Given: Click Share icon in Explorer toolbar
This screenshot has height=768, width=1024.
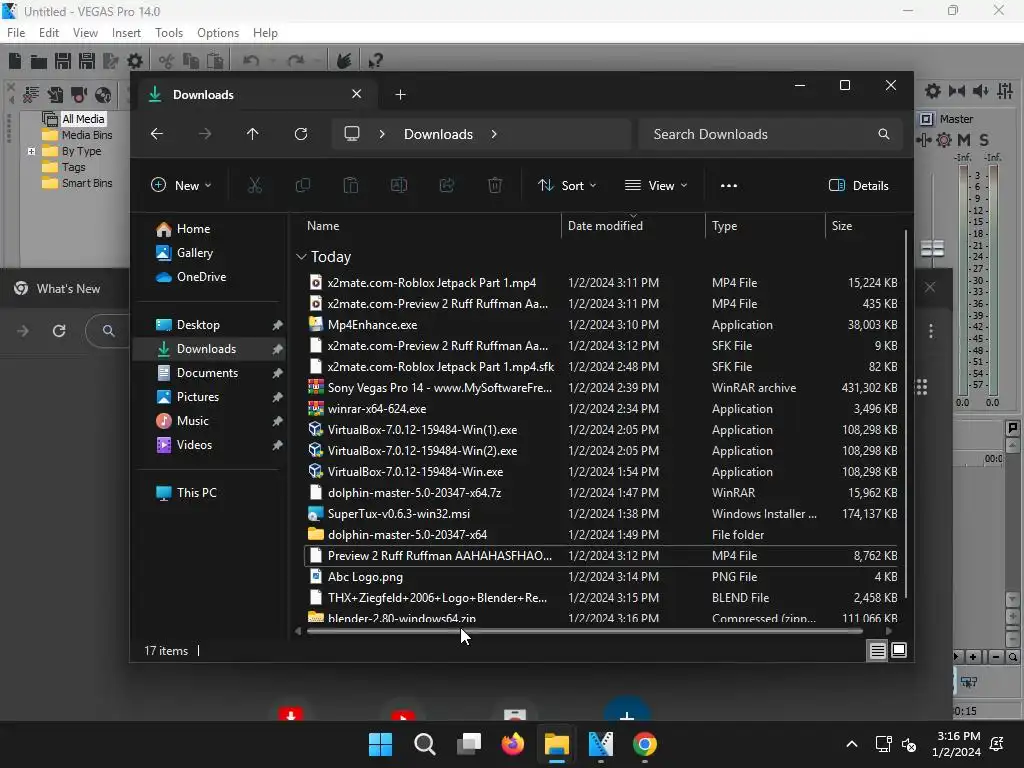Looking at the screenshot, I should tap(447, 185).
